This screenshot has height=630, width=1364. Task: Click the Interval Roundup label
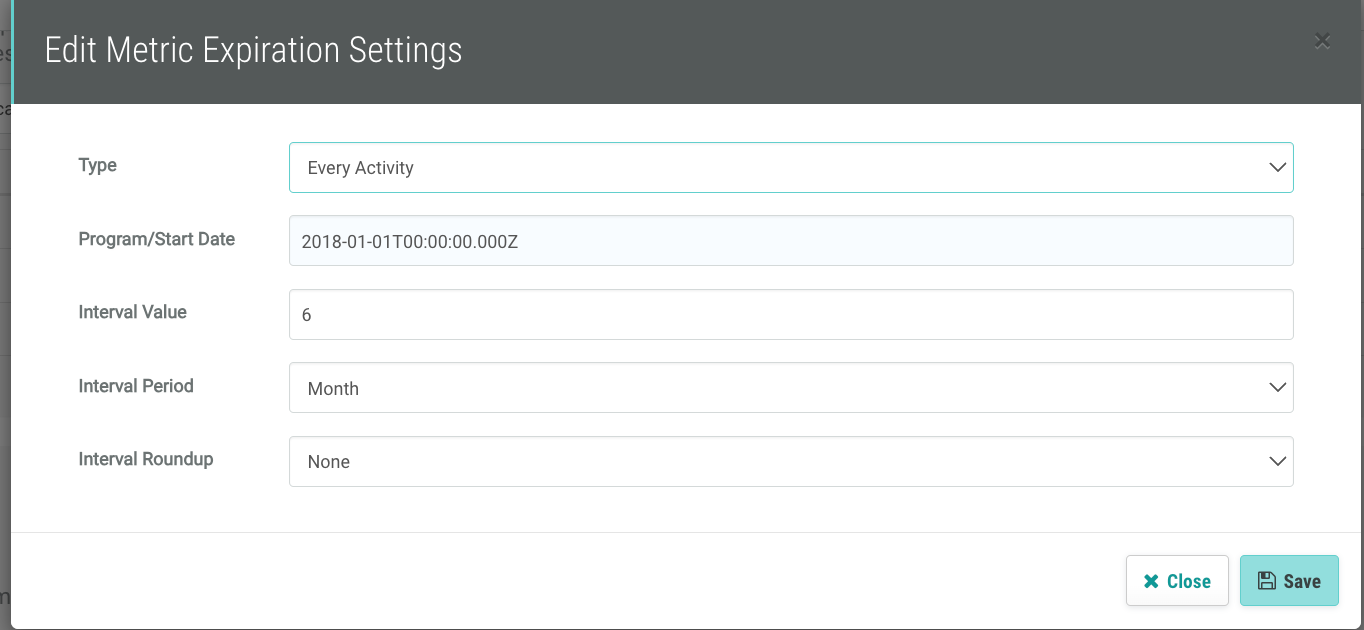(146, 459)
